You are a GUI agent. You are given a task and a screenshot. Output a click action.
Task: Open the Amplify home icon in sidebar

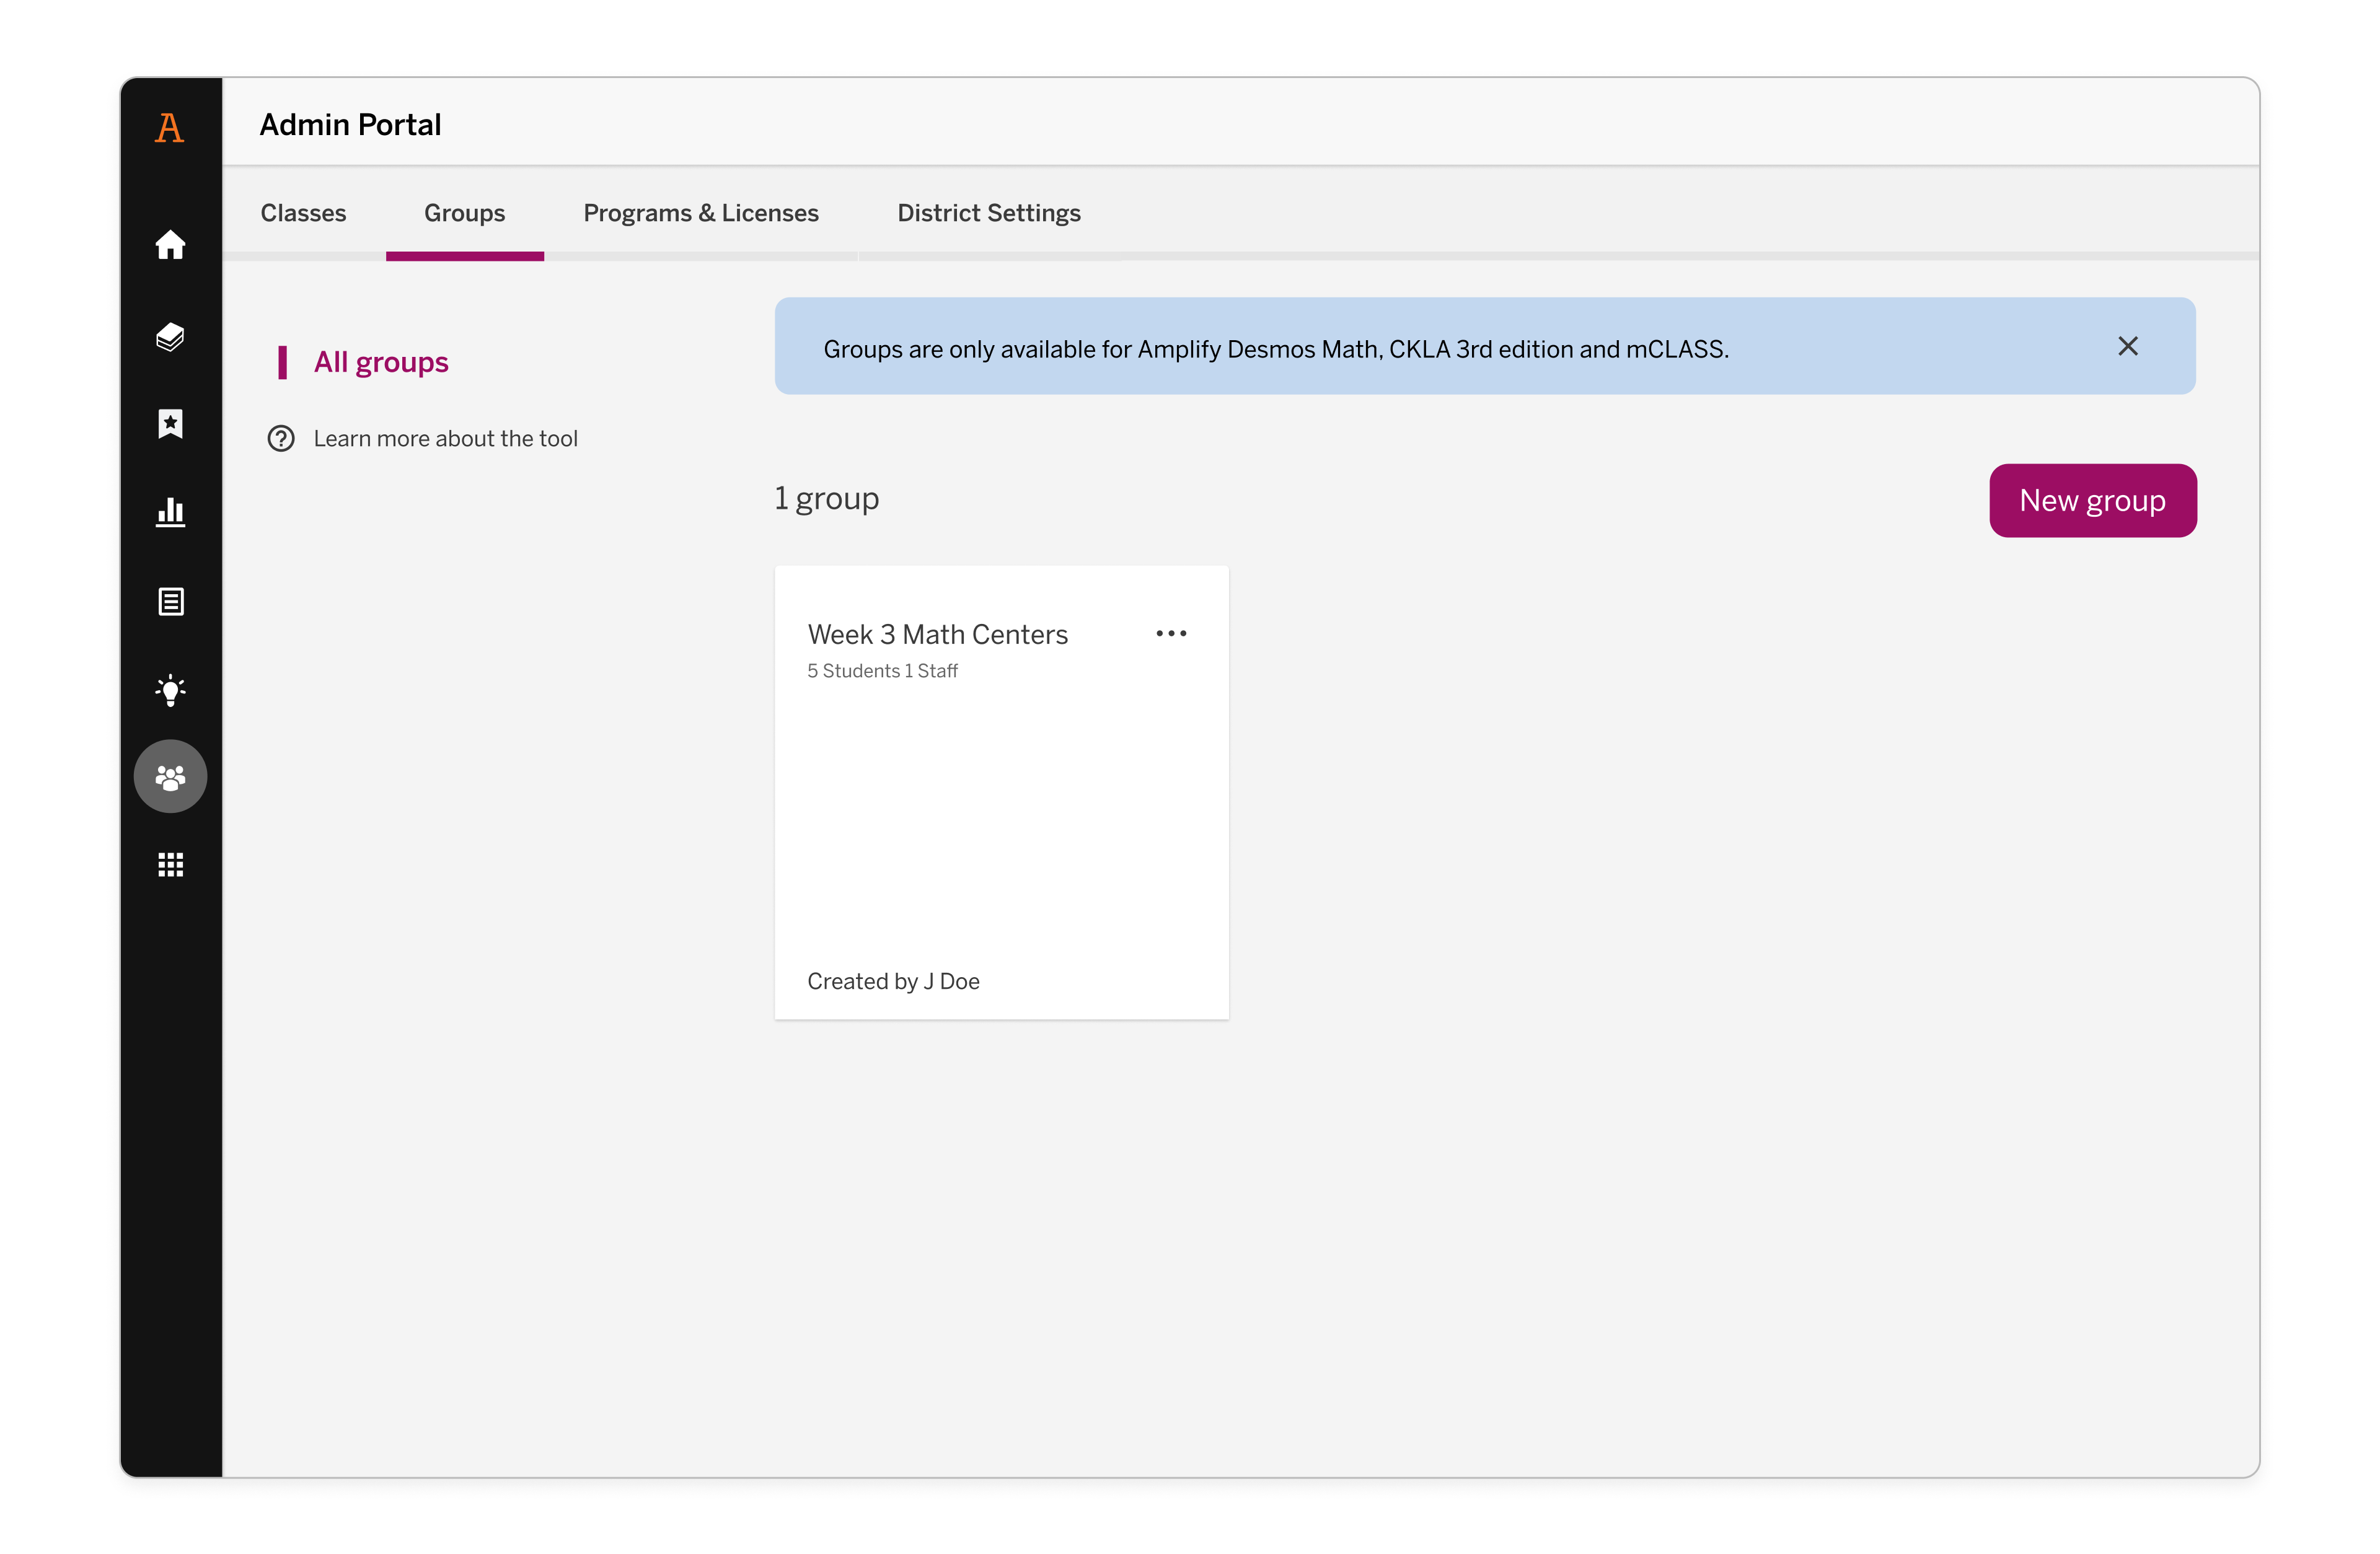pos(170,246)
